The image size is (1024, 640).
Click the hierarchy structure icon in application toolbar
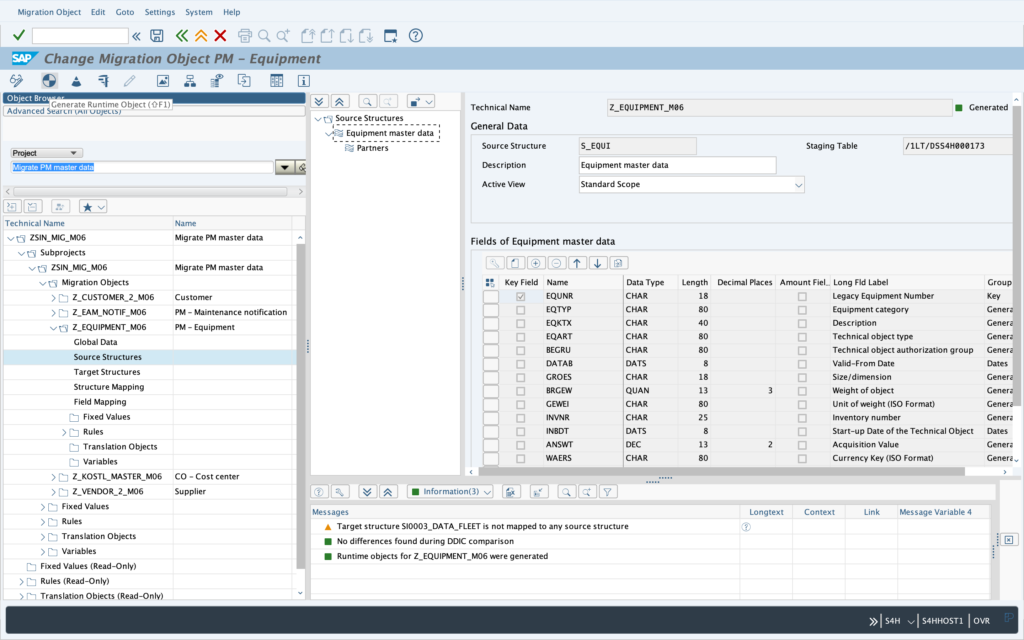[189, 81]
